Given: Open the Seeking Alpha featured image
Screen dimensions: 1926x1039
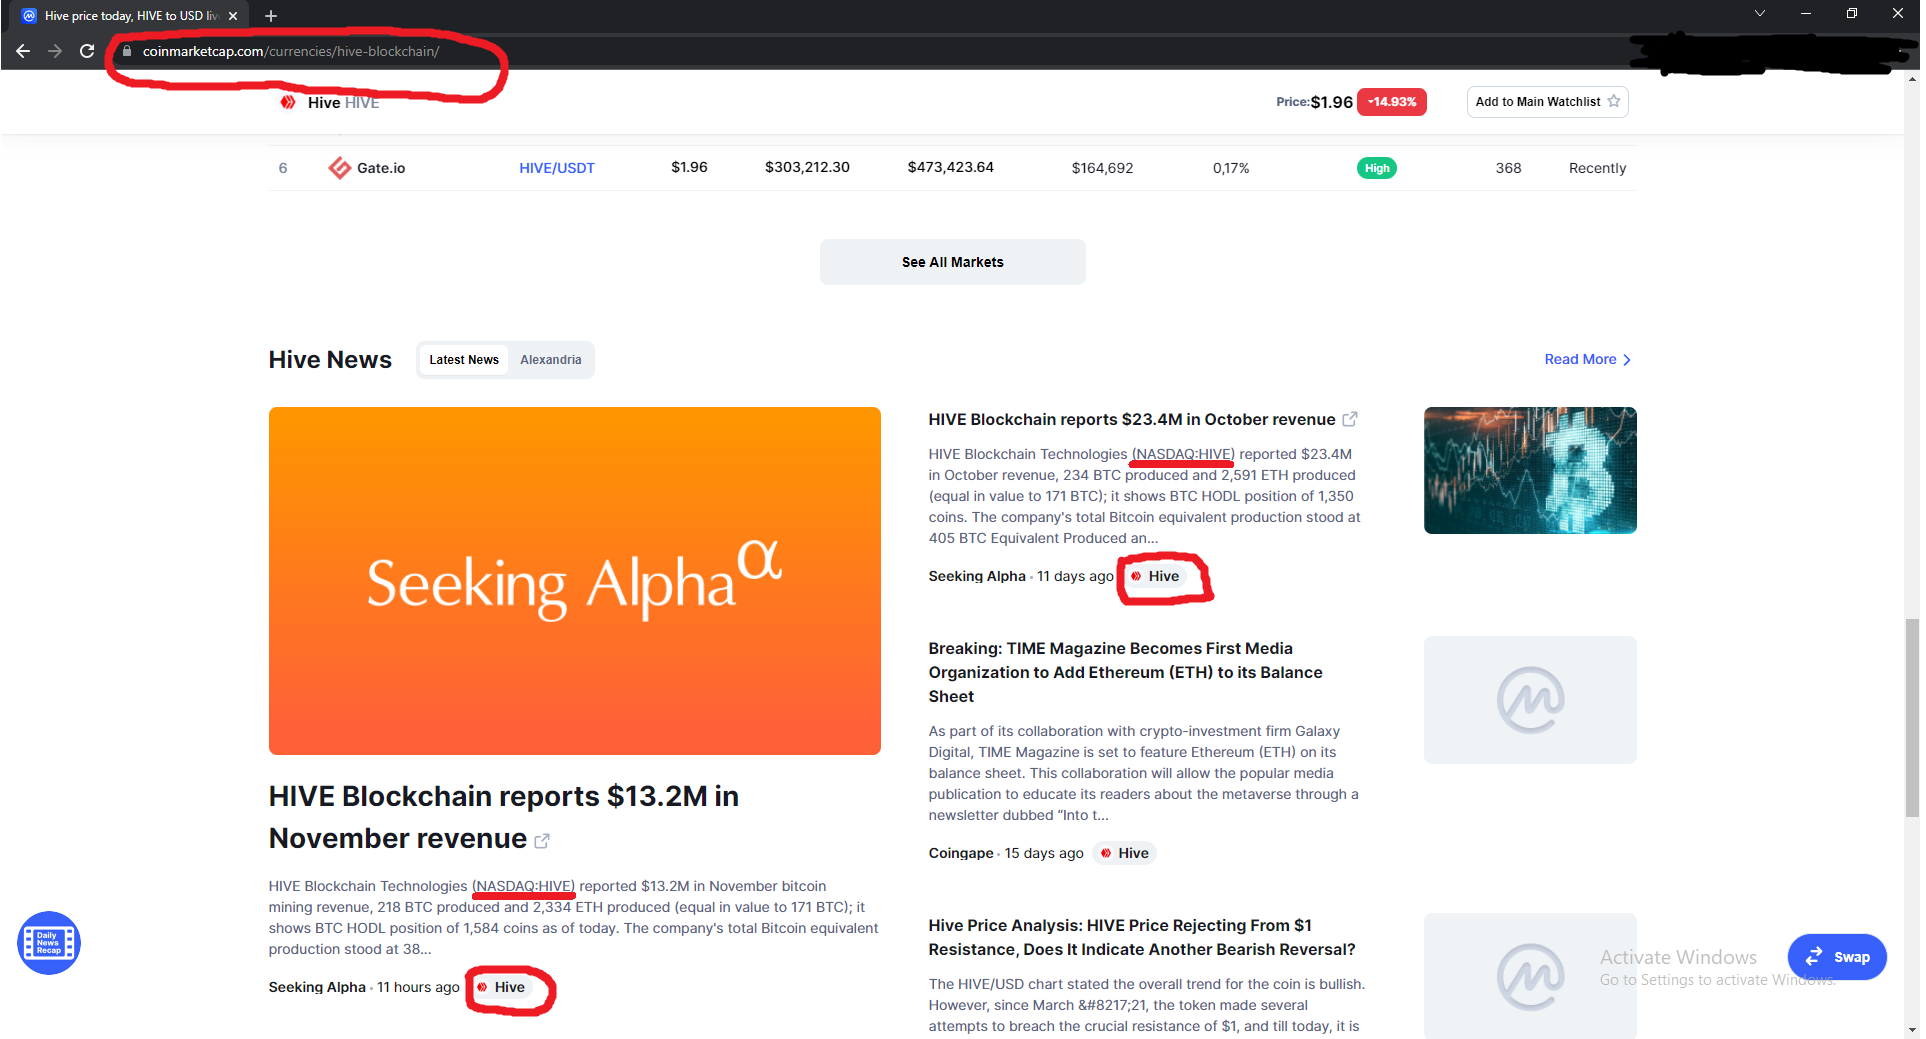Looking at the screenshot, I should pos(575,581).
